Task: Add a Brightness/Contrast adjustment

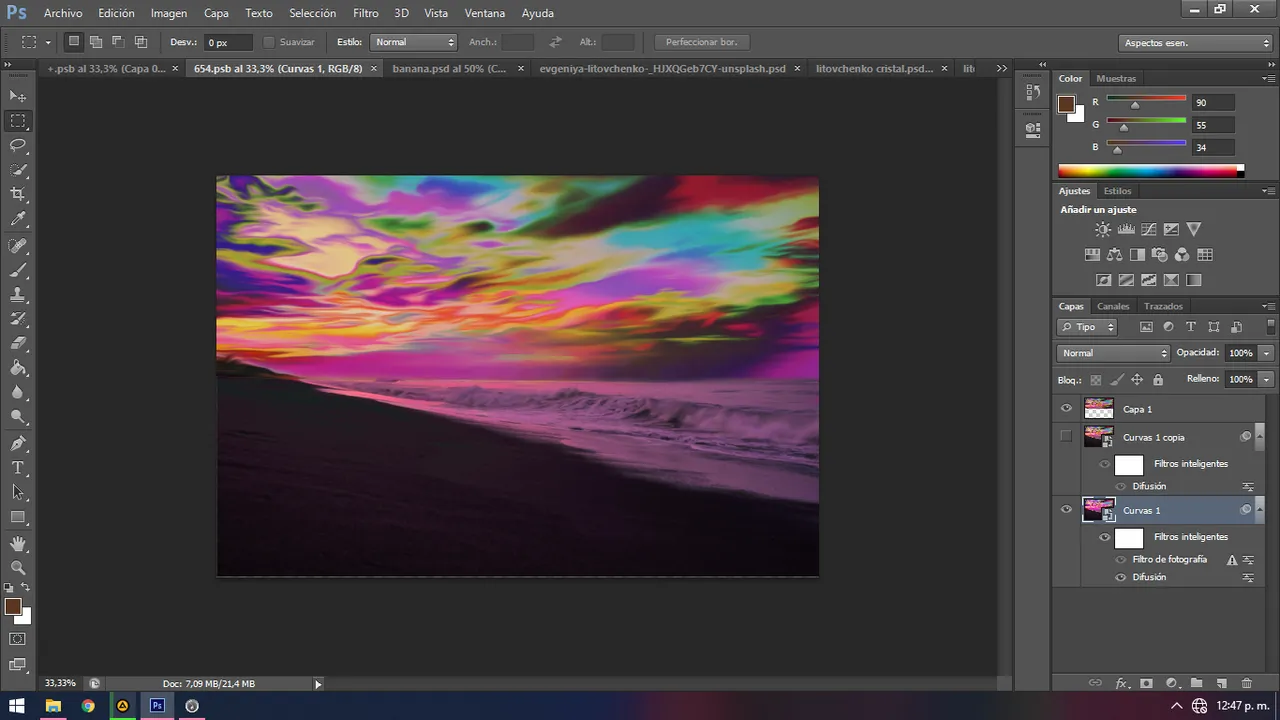Action: point(1103,230)
